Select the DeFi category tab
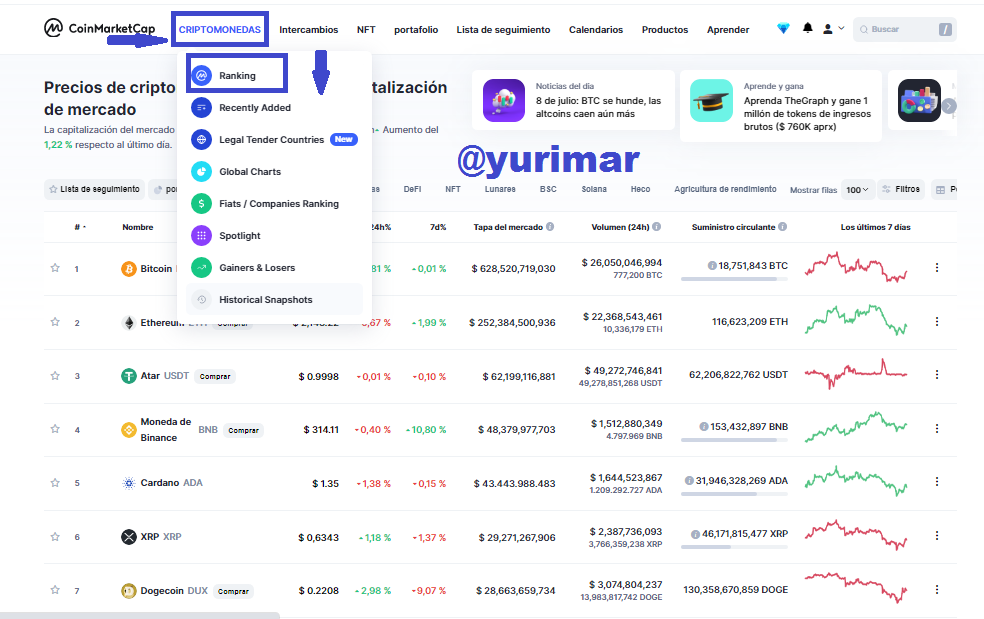984x619 pixels. coord(412,189)
